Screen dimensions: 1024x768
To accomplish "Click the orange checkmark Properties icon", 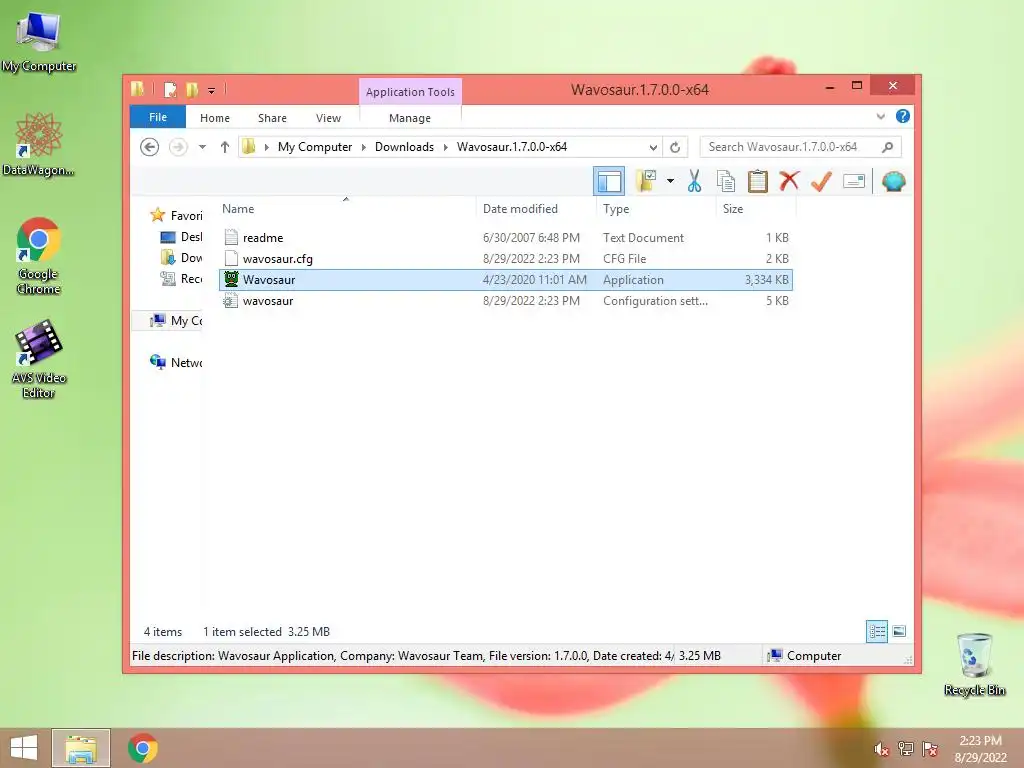I will [x=821, y=181].
